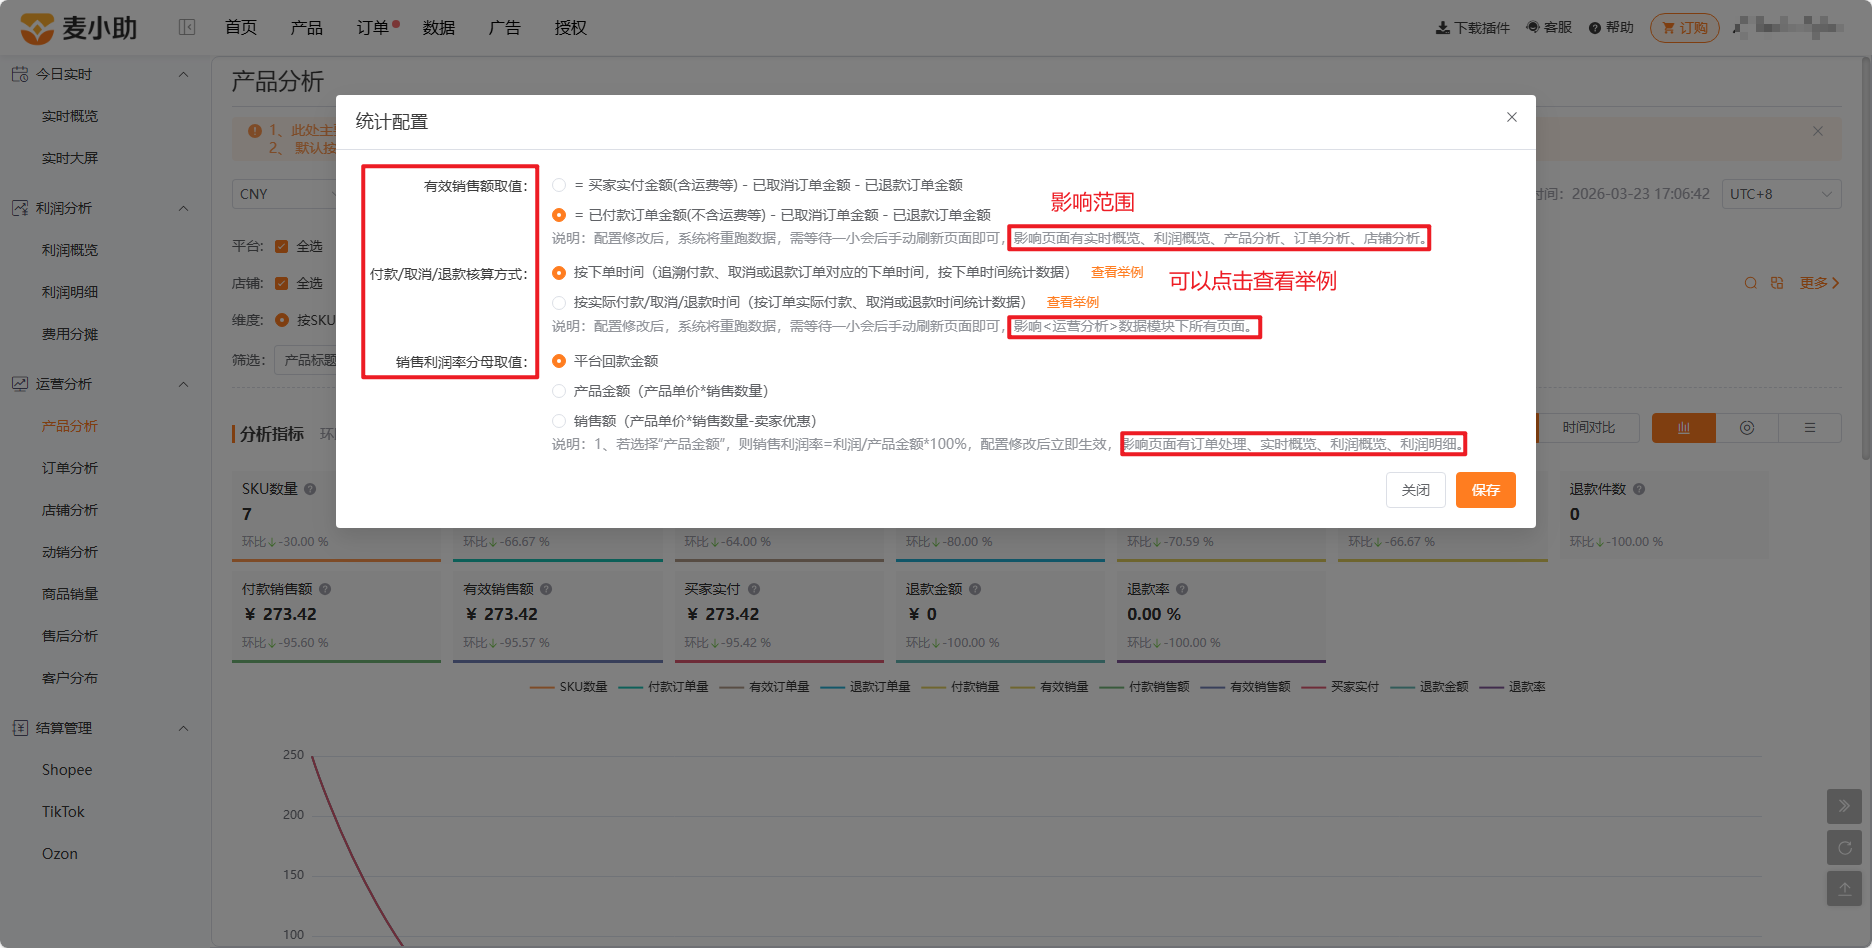Image resolution: width=1872 pixels, height=948 pixels.
Task: Click the 退款件数 help question icon
Action: (1639, 489)
